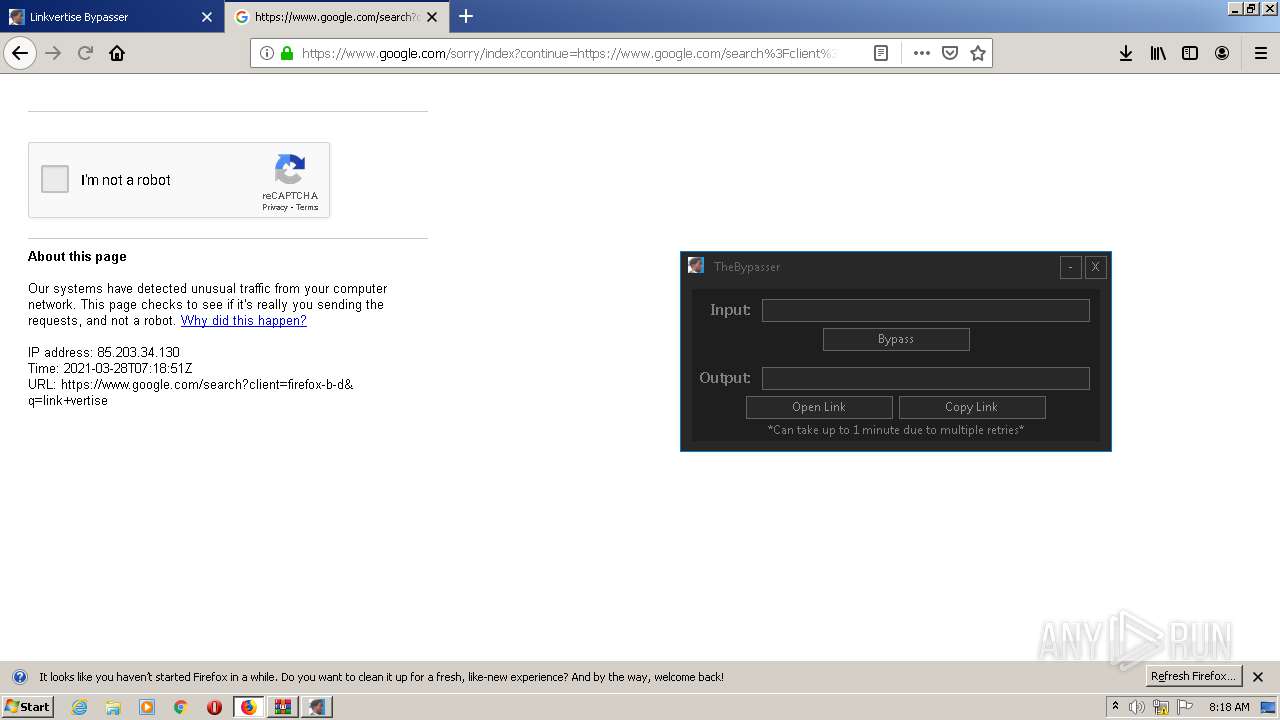The height and width of the screenshot is (720, 1280).
Task: Toggle reader view in address bar
Action: point(881,53)
